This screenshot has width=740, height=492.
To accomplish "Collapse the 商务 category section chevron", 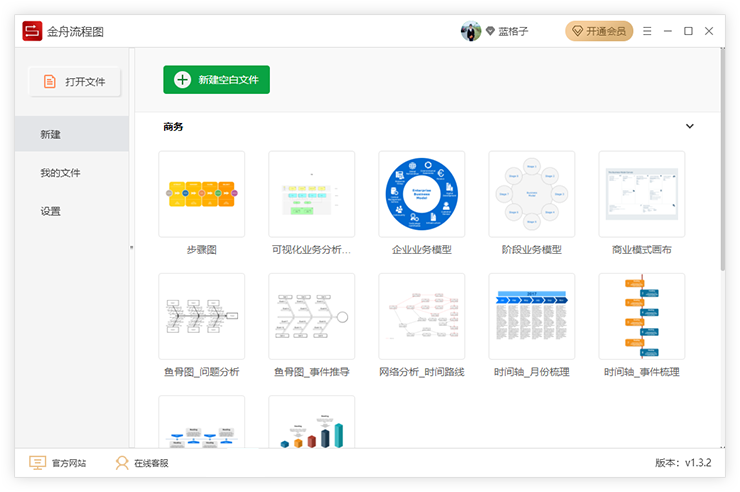I will [x=689, y=127].
